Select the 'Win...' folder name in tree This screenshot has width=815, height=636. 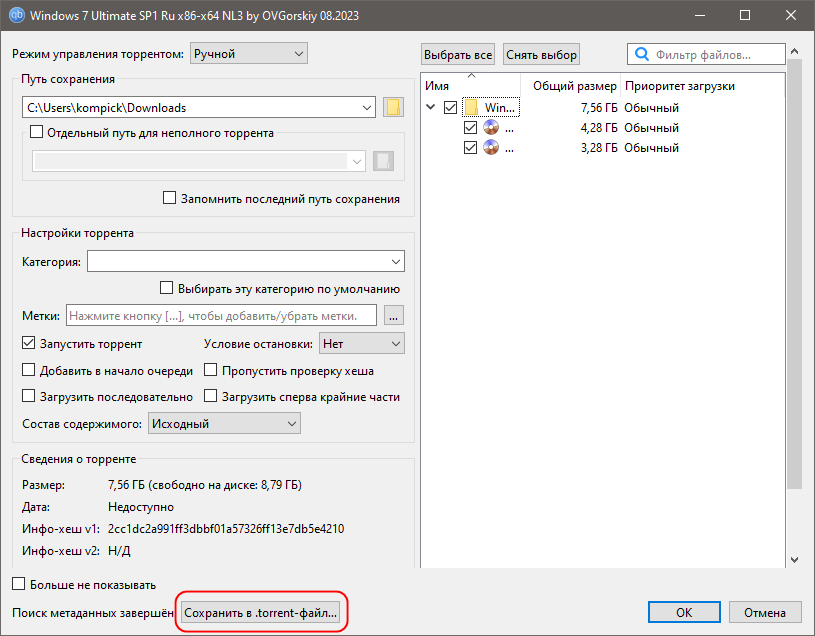point(499,108)
